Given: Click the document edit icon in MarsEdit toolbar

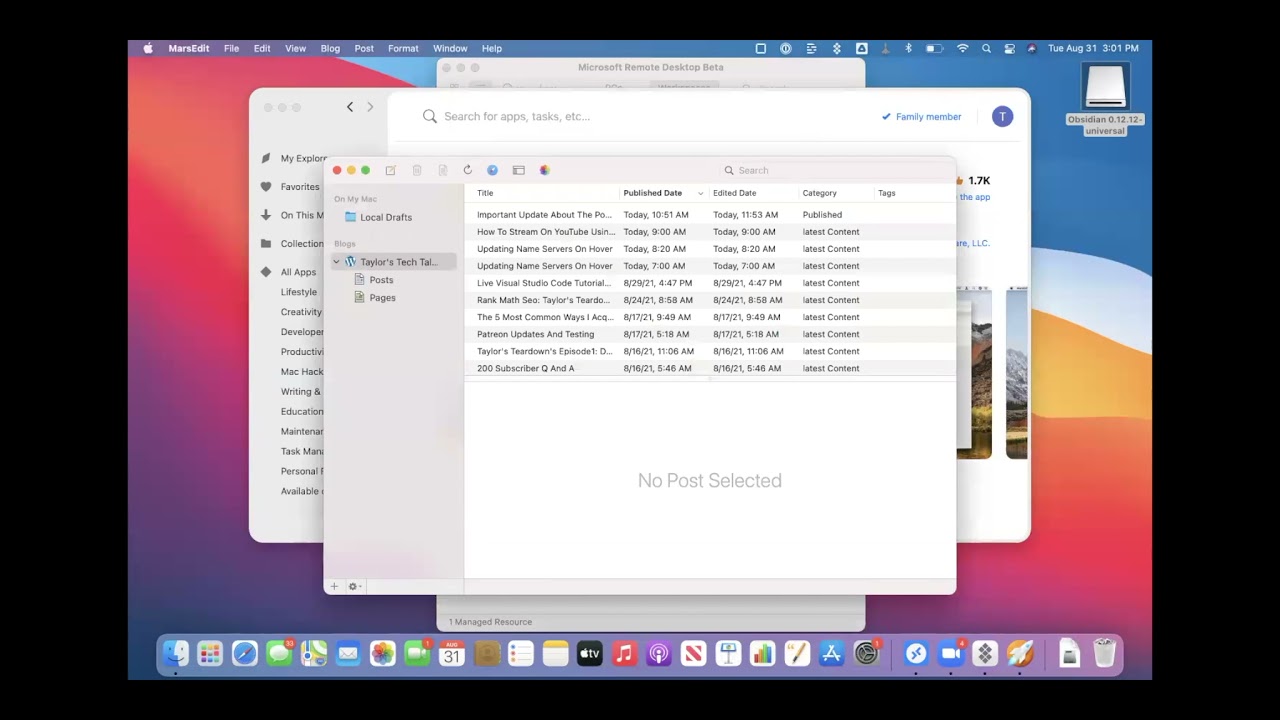Looking at the screenshot, I should [x=442, y=170].
